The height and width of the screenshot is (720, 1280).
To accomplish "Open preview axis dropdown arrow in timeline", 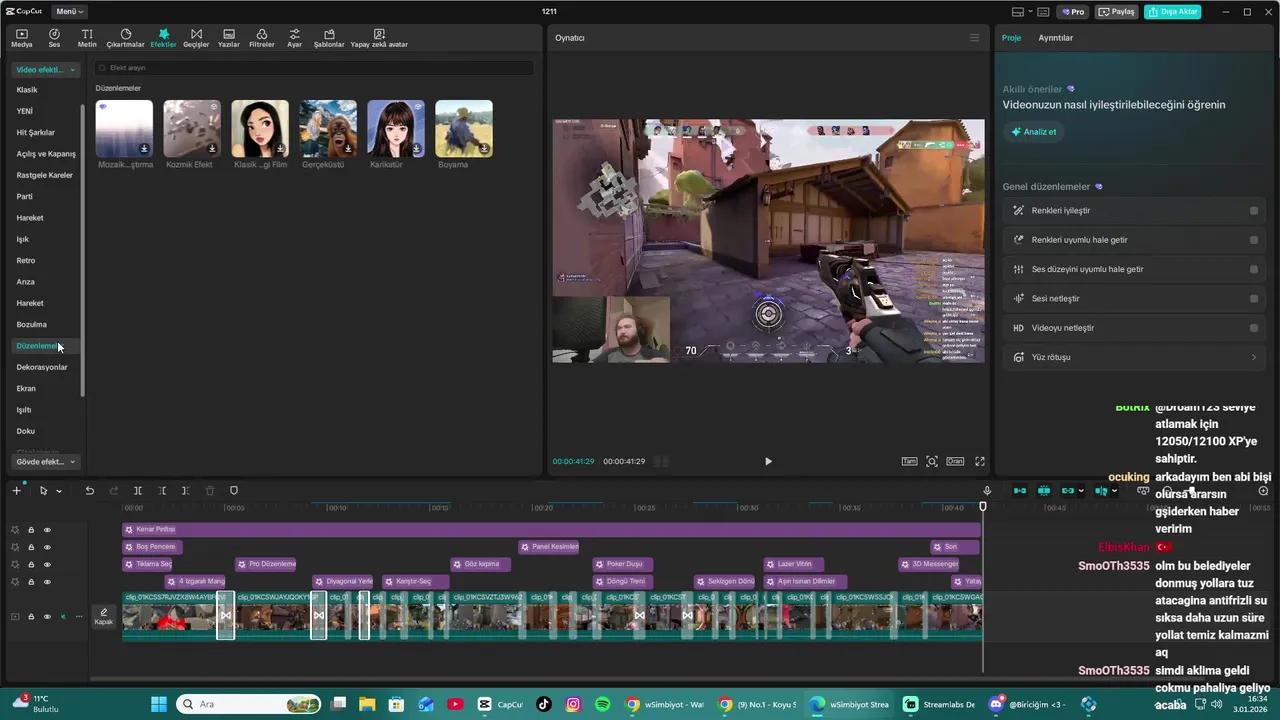I will tap(1116, 491).
